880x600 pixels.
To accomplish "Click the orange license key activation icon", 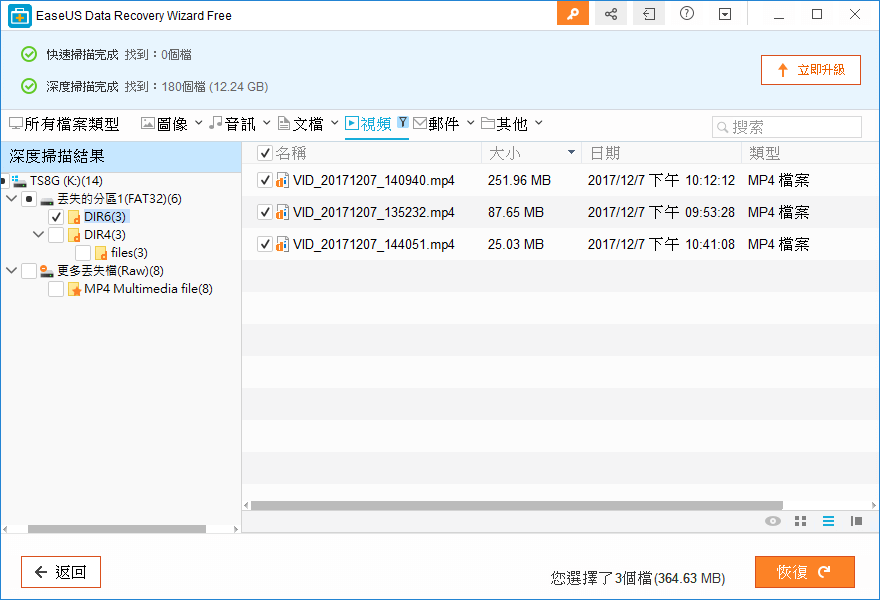I will pos(572,13).
